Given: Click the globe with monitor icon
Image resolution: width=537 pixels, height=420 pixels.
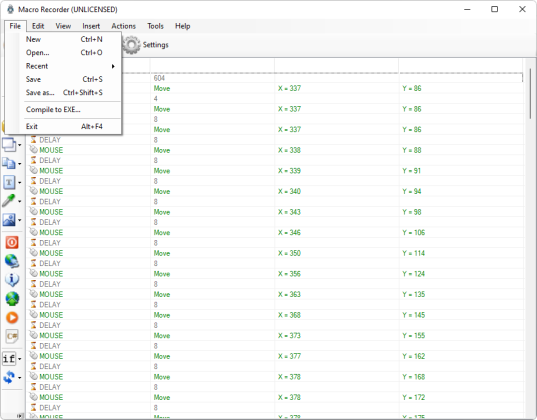Looking at the screenshot, I should [12, 261].
